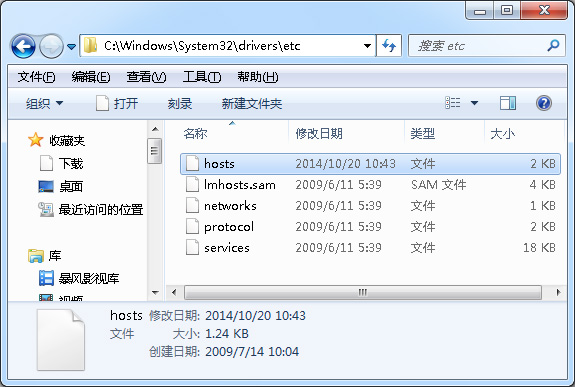Click the library icon beside 库
575x387 pixels.
click(36, 256)
